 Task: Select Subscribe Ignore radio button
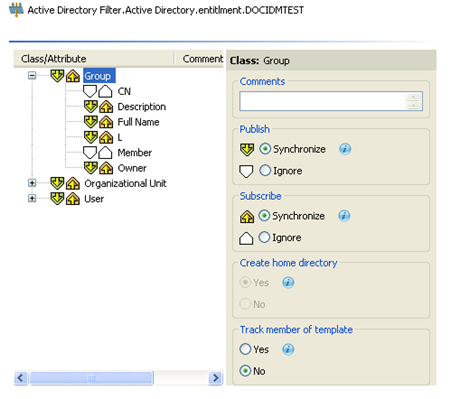click(x=264, y=237)
